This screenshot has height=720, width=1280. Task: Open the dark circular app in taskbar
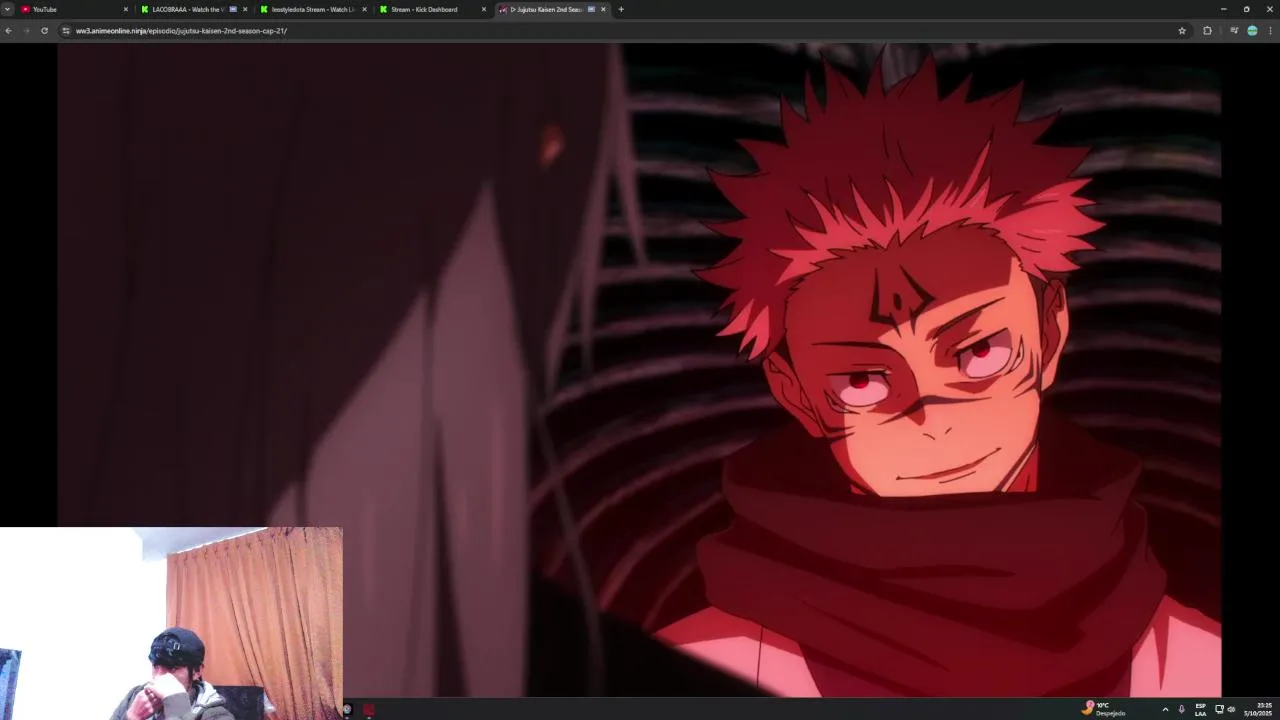coord(347,710)
